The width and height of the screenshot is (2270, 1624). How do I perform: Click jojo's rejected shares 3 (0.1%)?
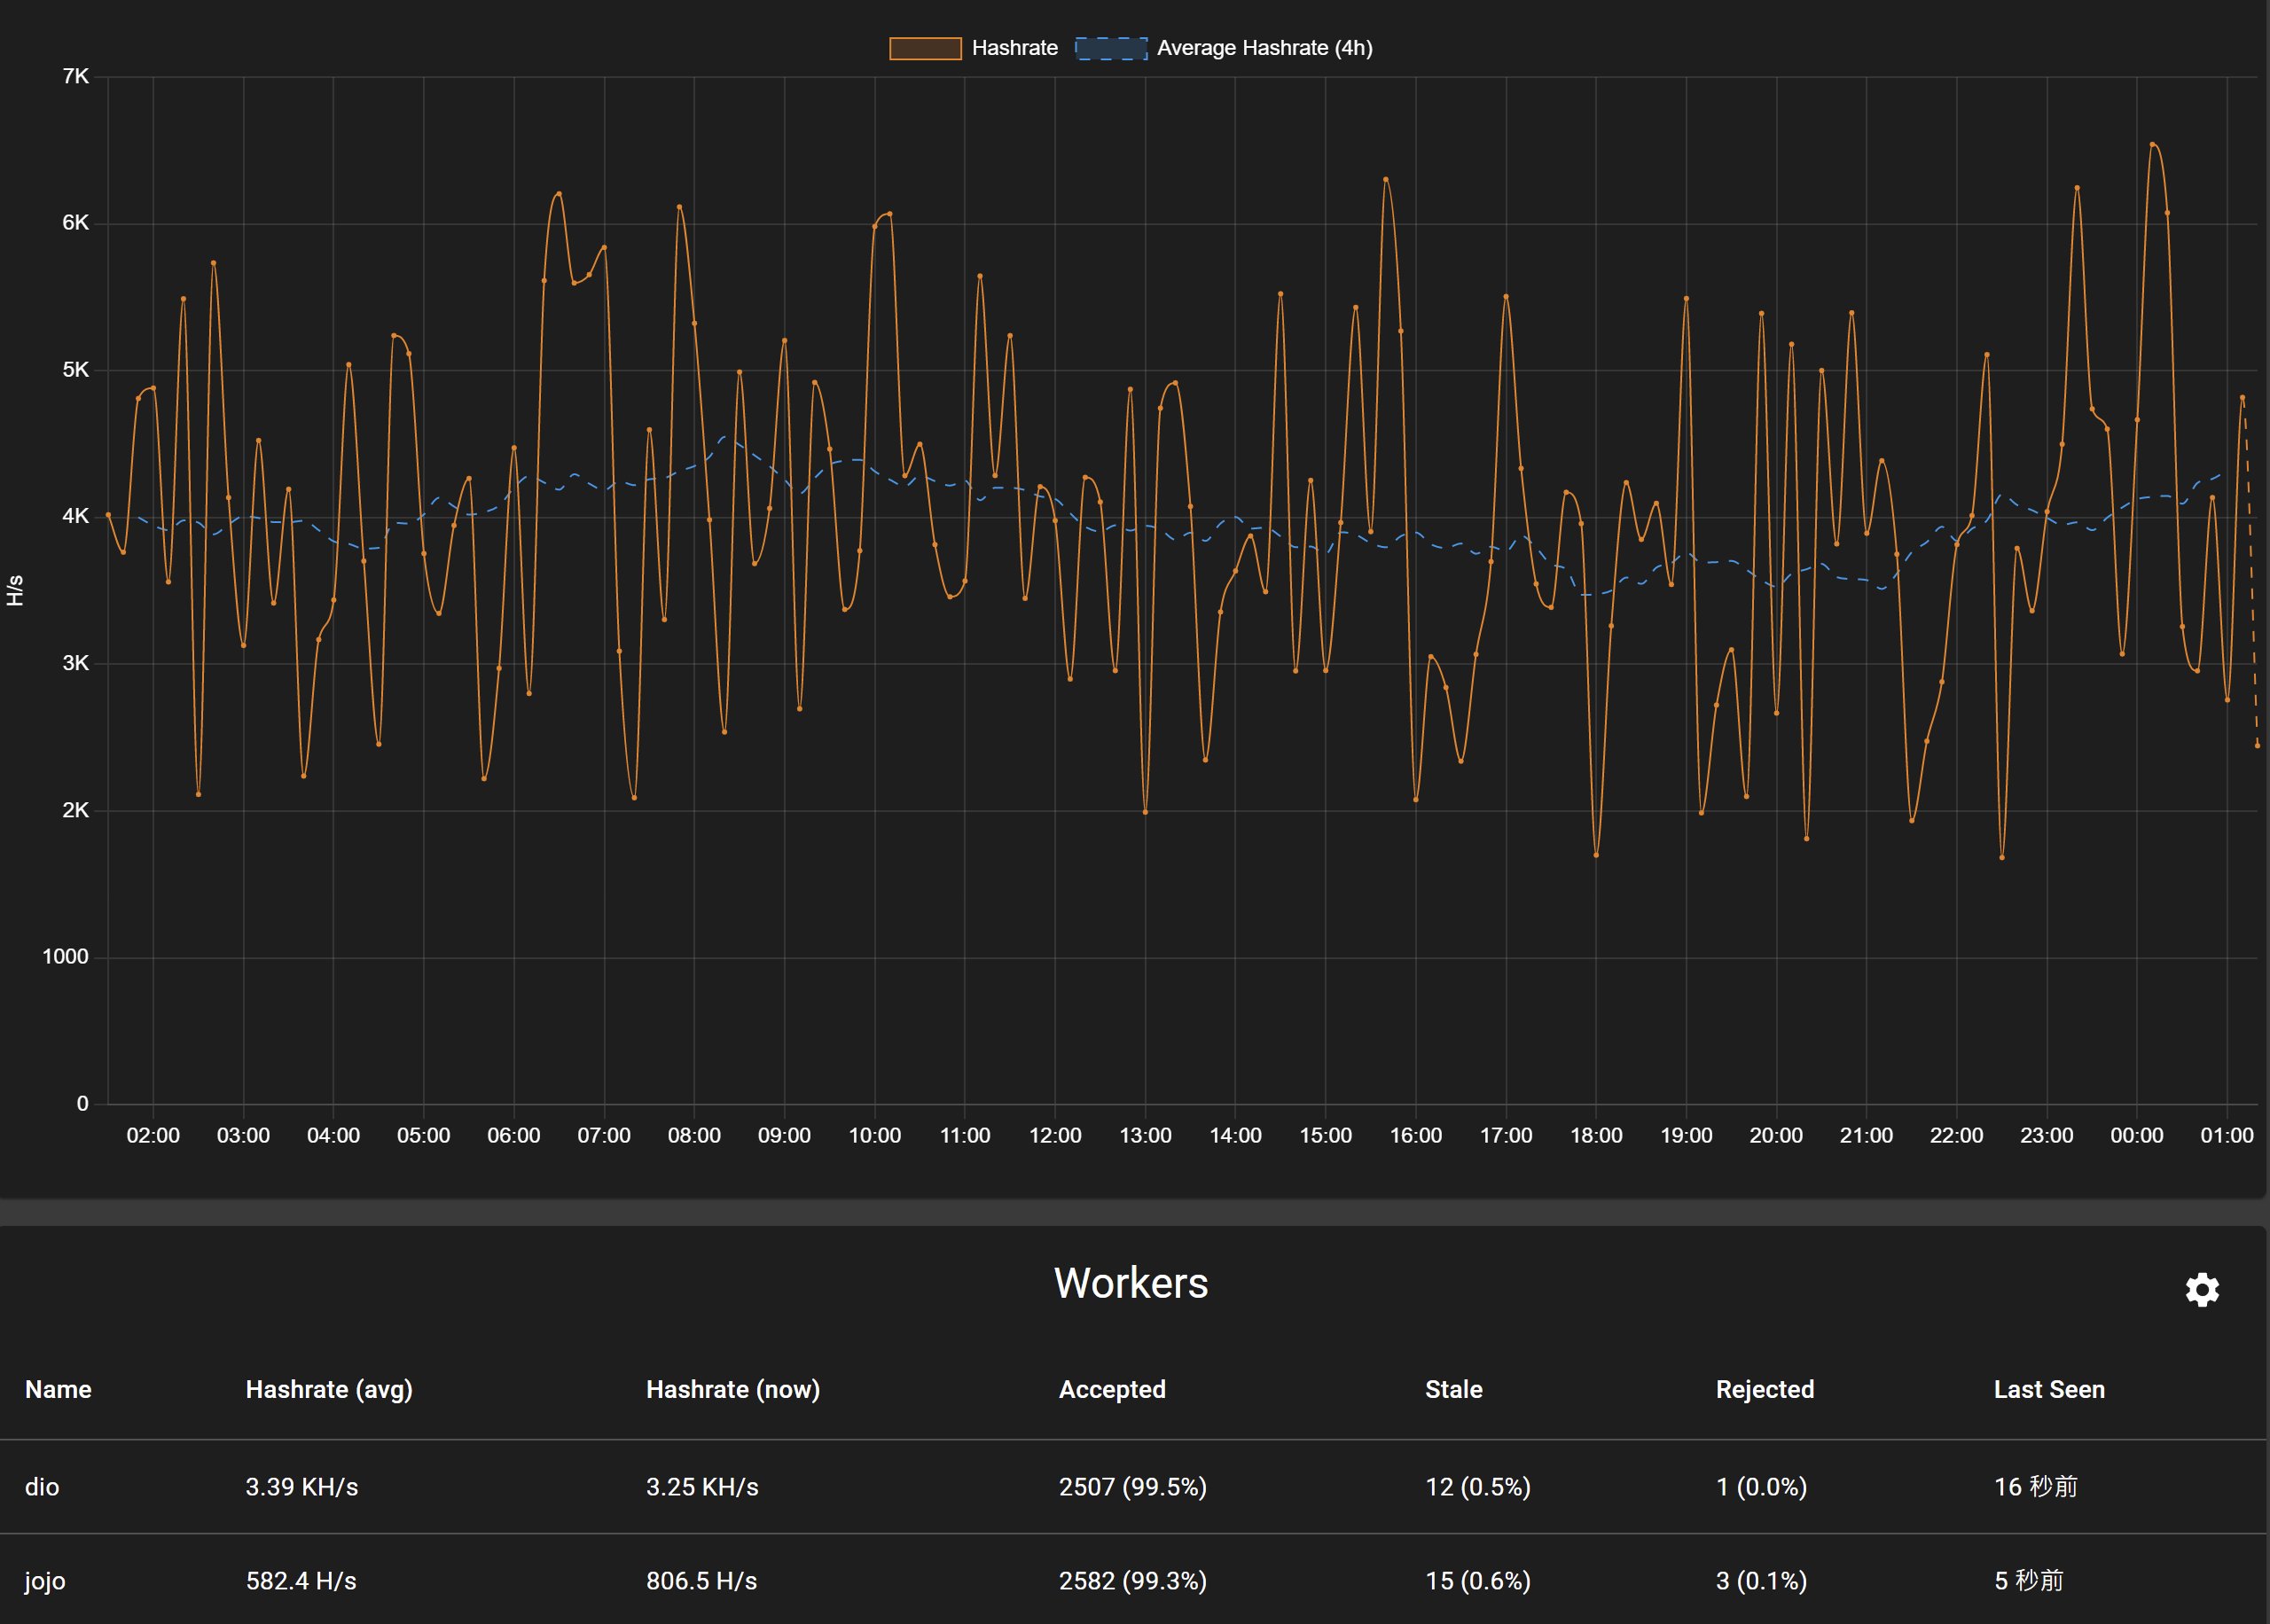(x=1761, y=1581)
